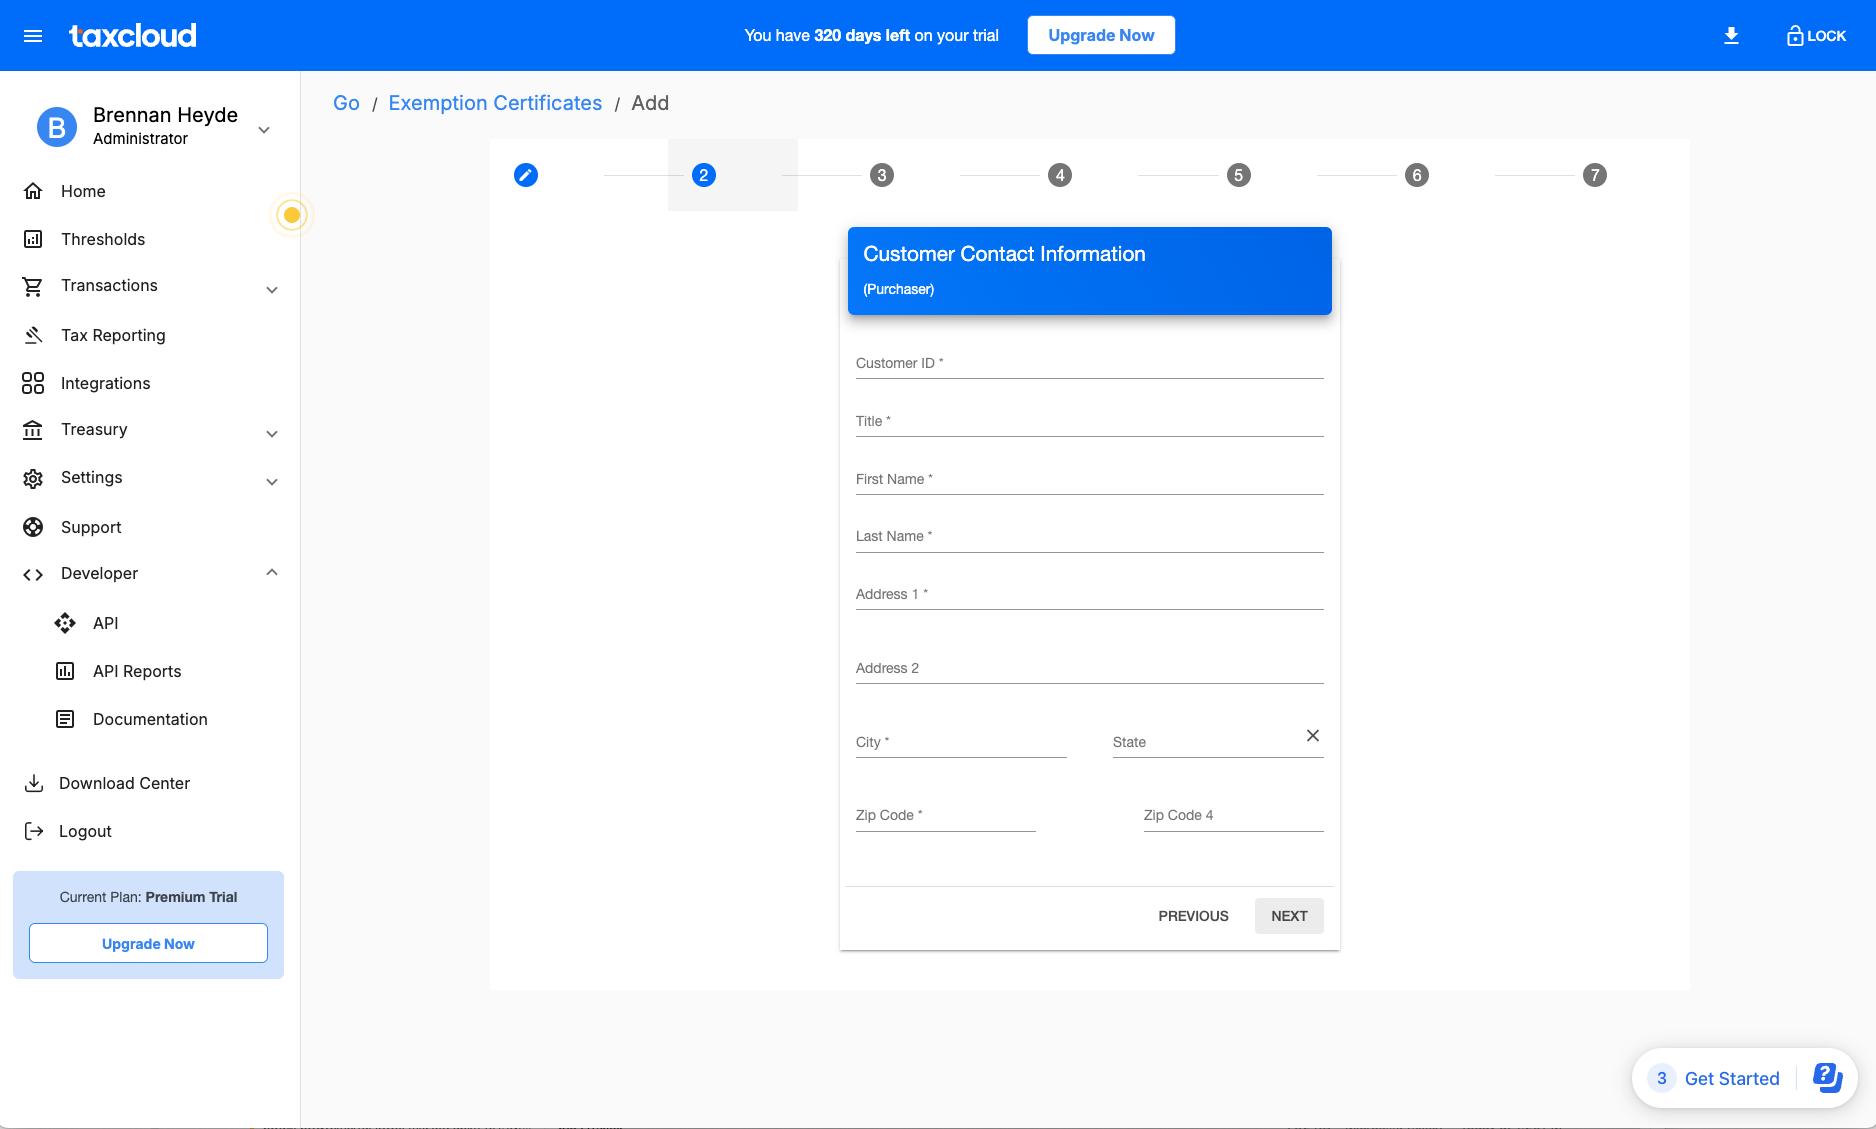
Task: Open Tax Reporting from sidebar
Action: tap(113, 335)
